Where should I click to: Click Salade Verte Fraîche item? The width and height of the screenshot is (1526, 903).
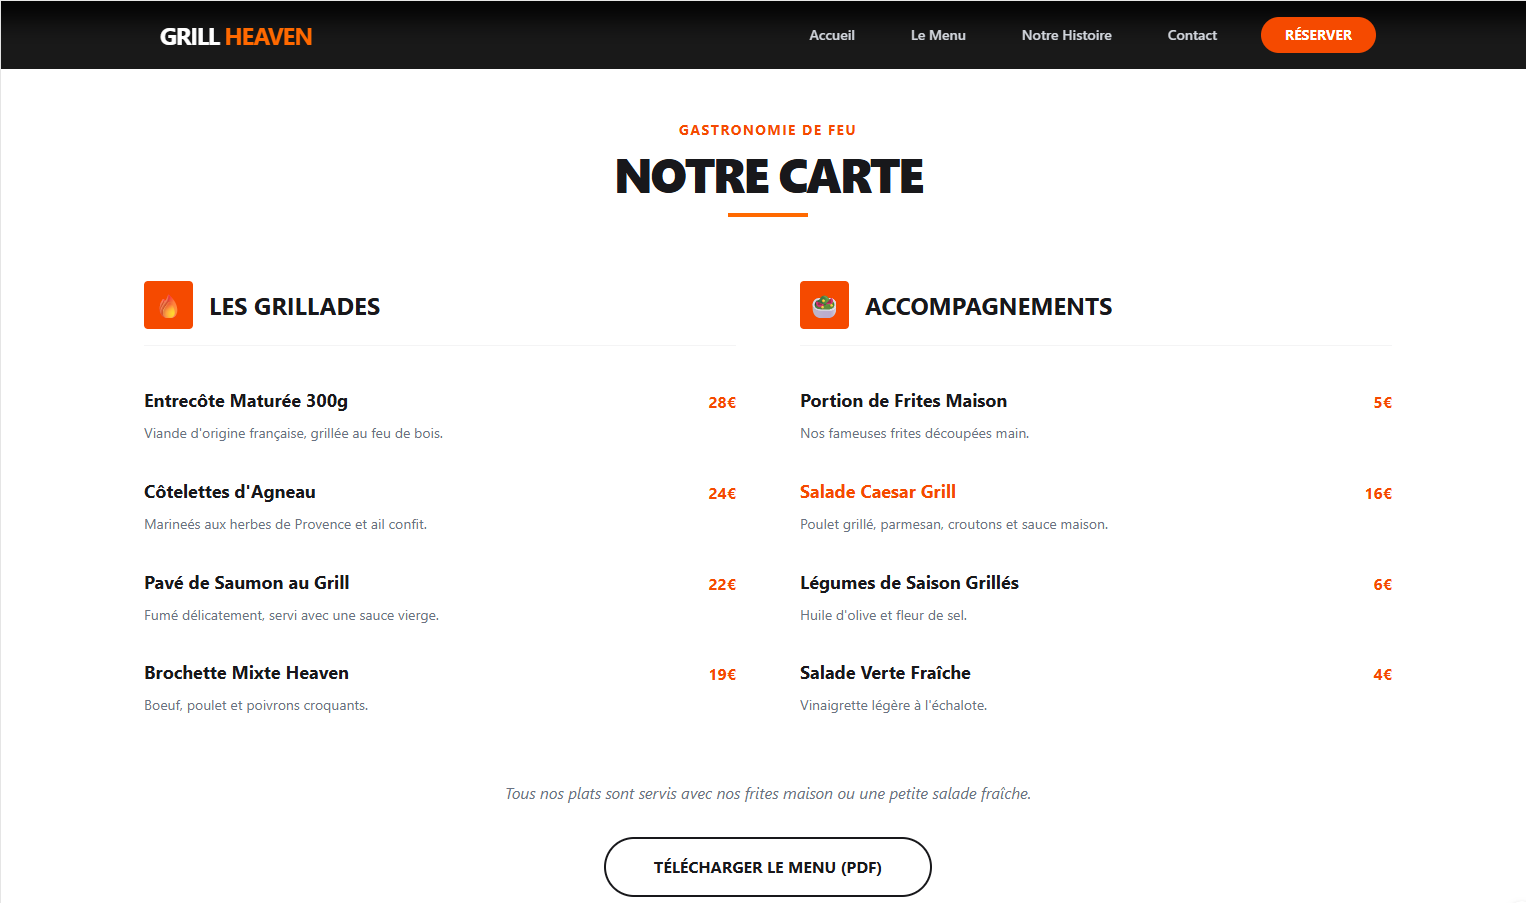[885, 673]
